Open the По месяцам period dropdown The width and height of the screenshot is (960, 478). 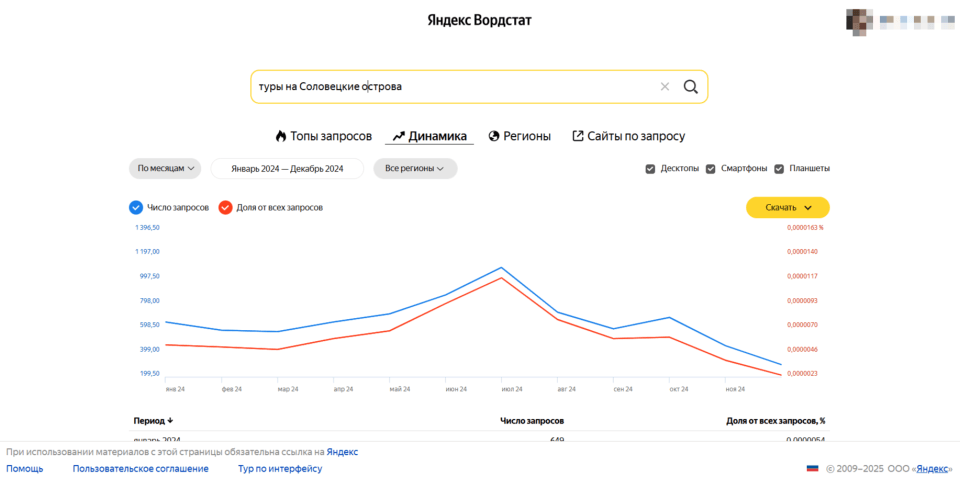[x=165, y=169]
